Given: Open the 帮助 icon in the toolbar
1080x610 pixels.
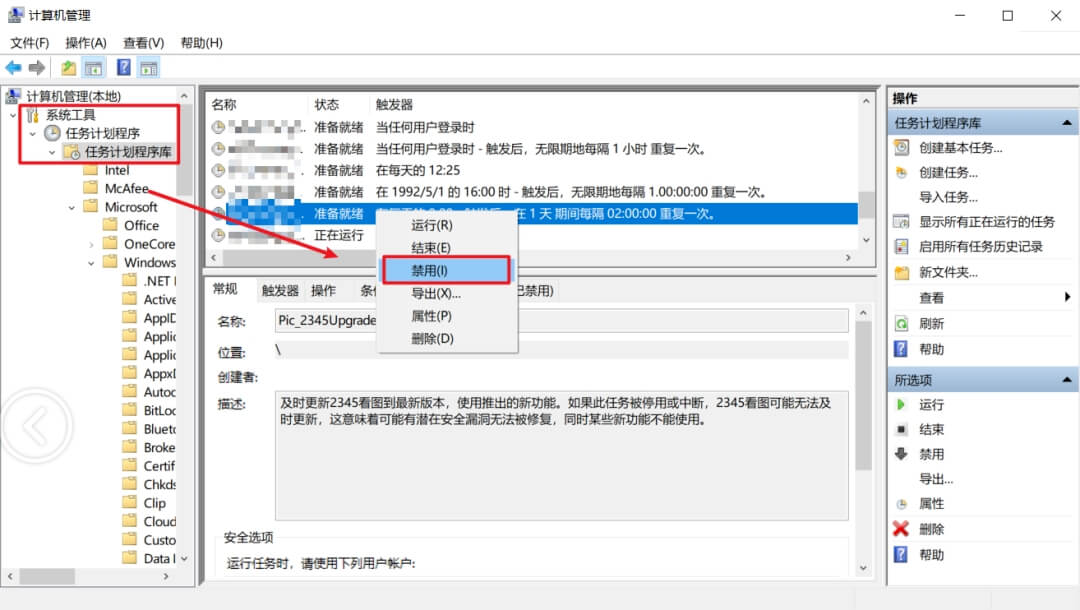Looking at the screenshot, I should 122,67.
